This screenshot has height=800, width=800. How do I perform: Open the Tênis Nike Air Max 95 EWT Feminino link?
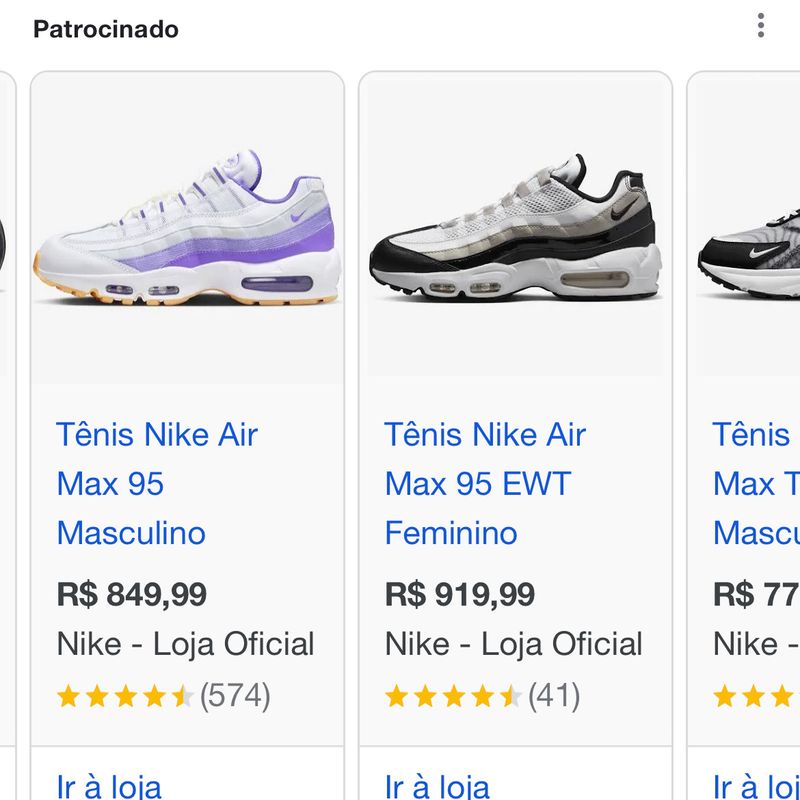click(485, 484)
